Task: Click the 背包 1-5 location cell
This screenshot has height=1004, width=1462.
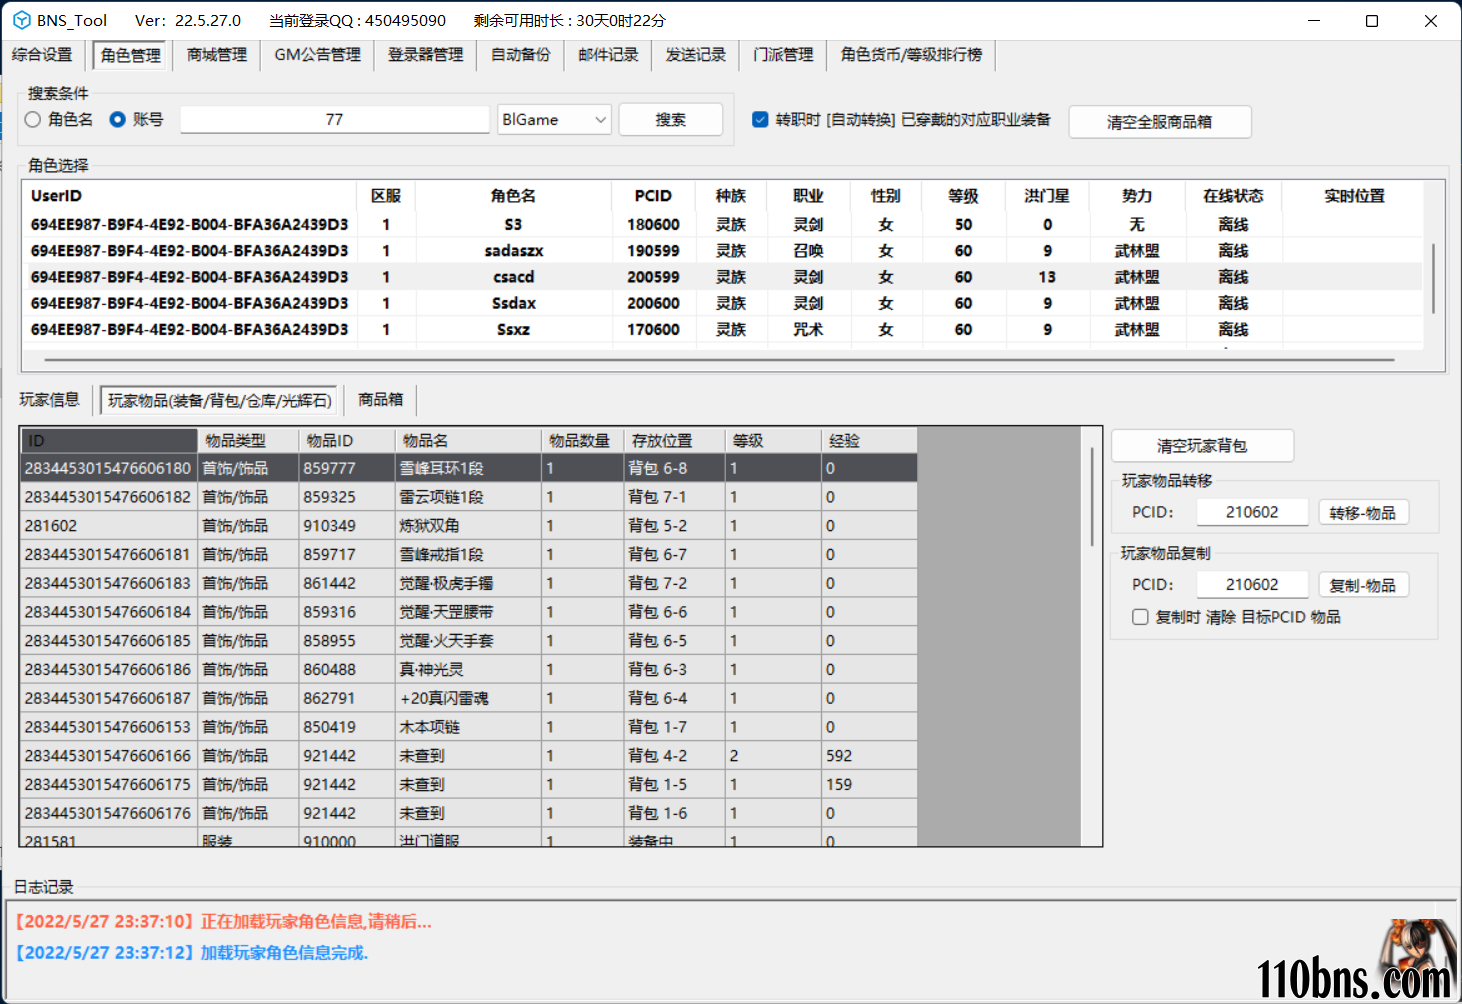Action: (675, 785)
